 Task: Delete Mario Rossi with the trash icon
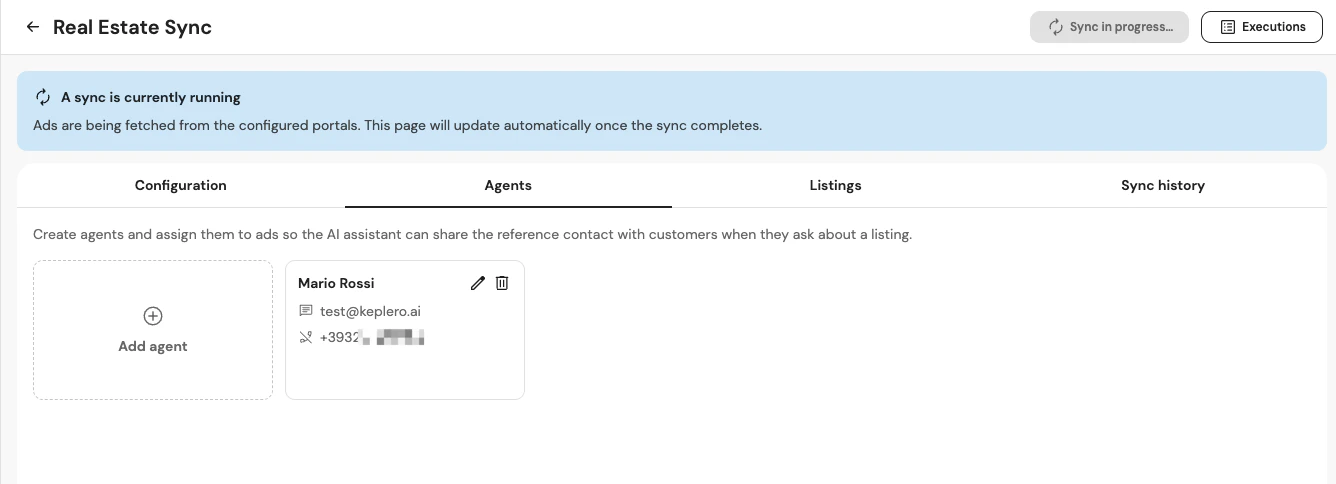coord(502,283)
